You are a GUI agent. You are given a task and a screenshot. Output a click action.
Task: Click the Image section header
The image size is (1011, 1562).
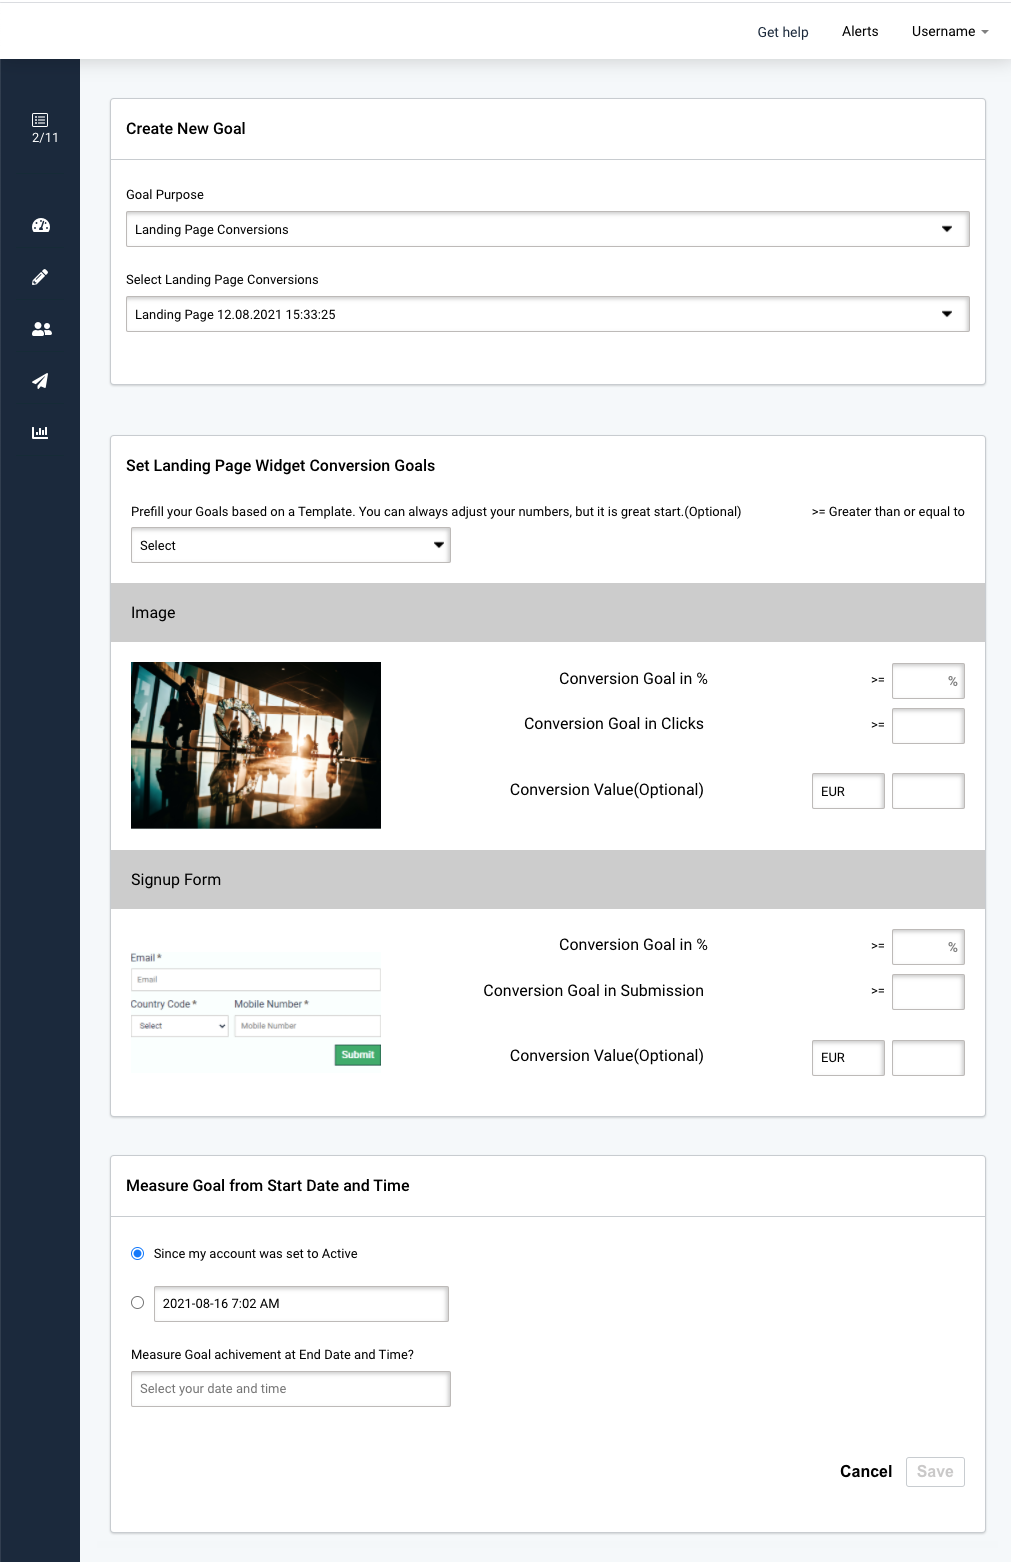[x=548, y=613]
